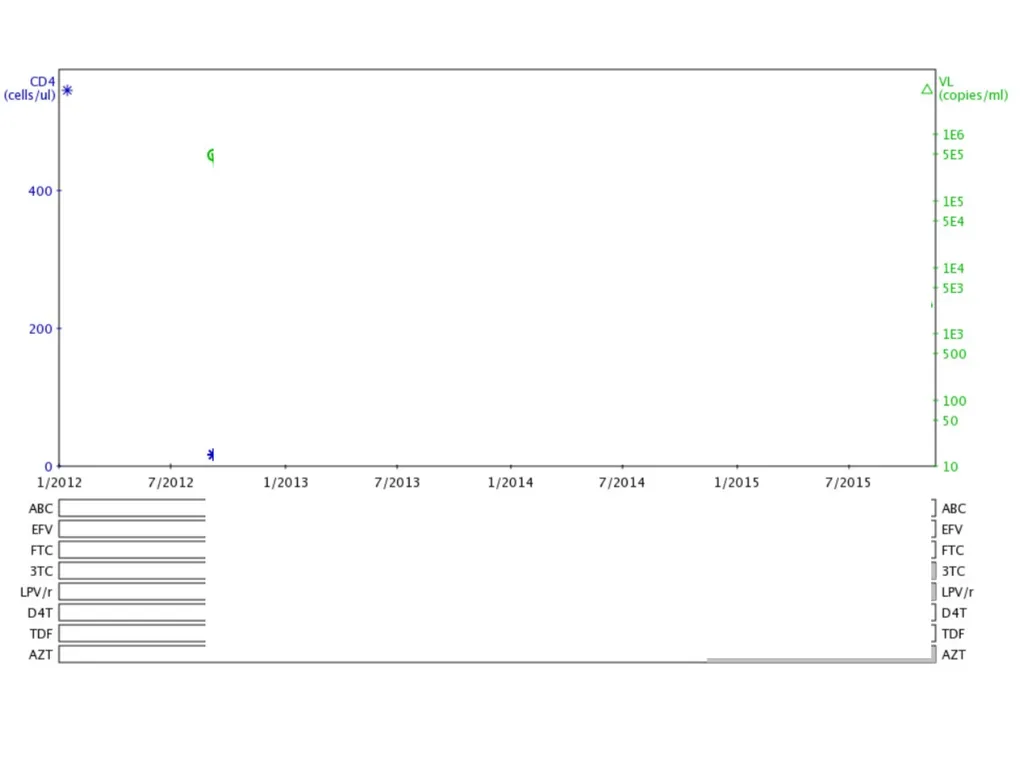The height and width of the screenshot is (768, 1024).
Task: Click the 100 viral load tick label
Action: (954, 401)
